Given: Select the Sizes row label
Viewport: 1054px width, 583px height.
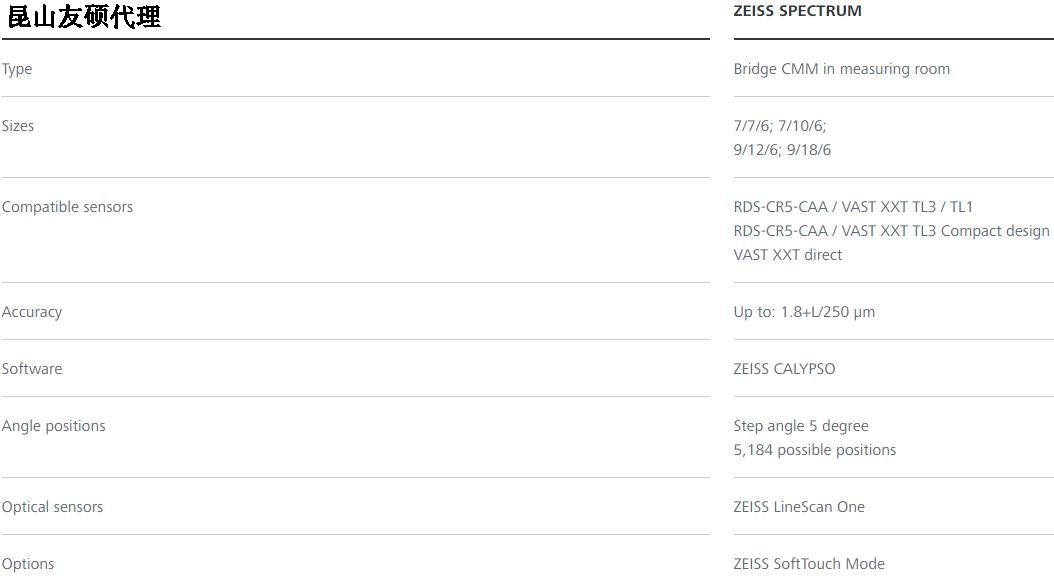Looking at the screenshot, I should 17,126.
